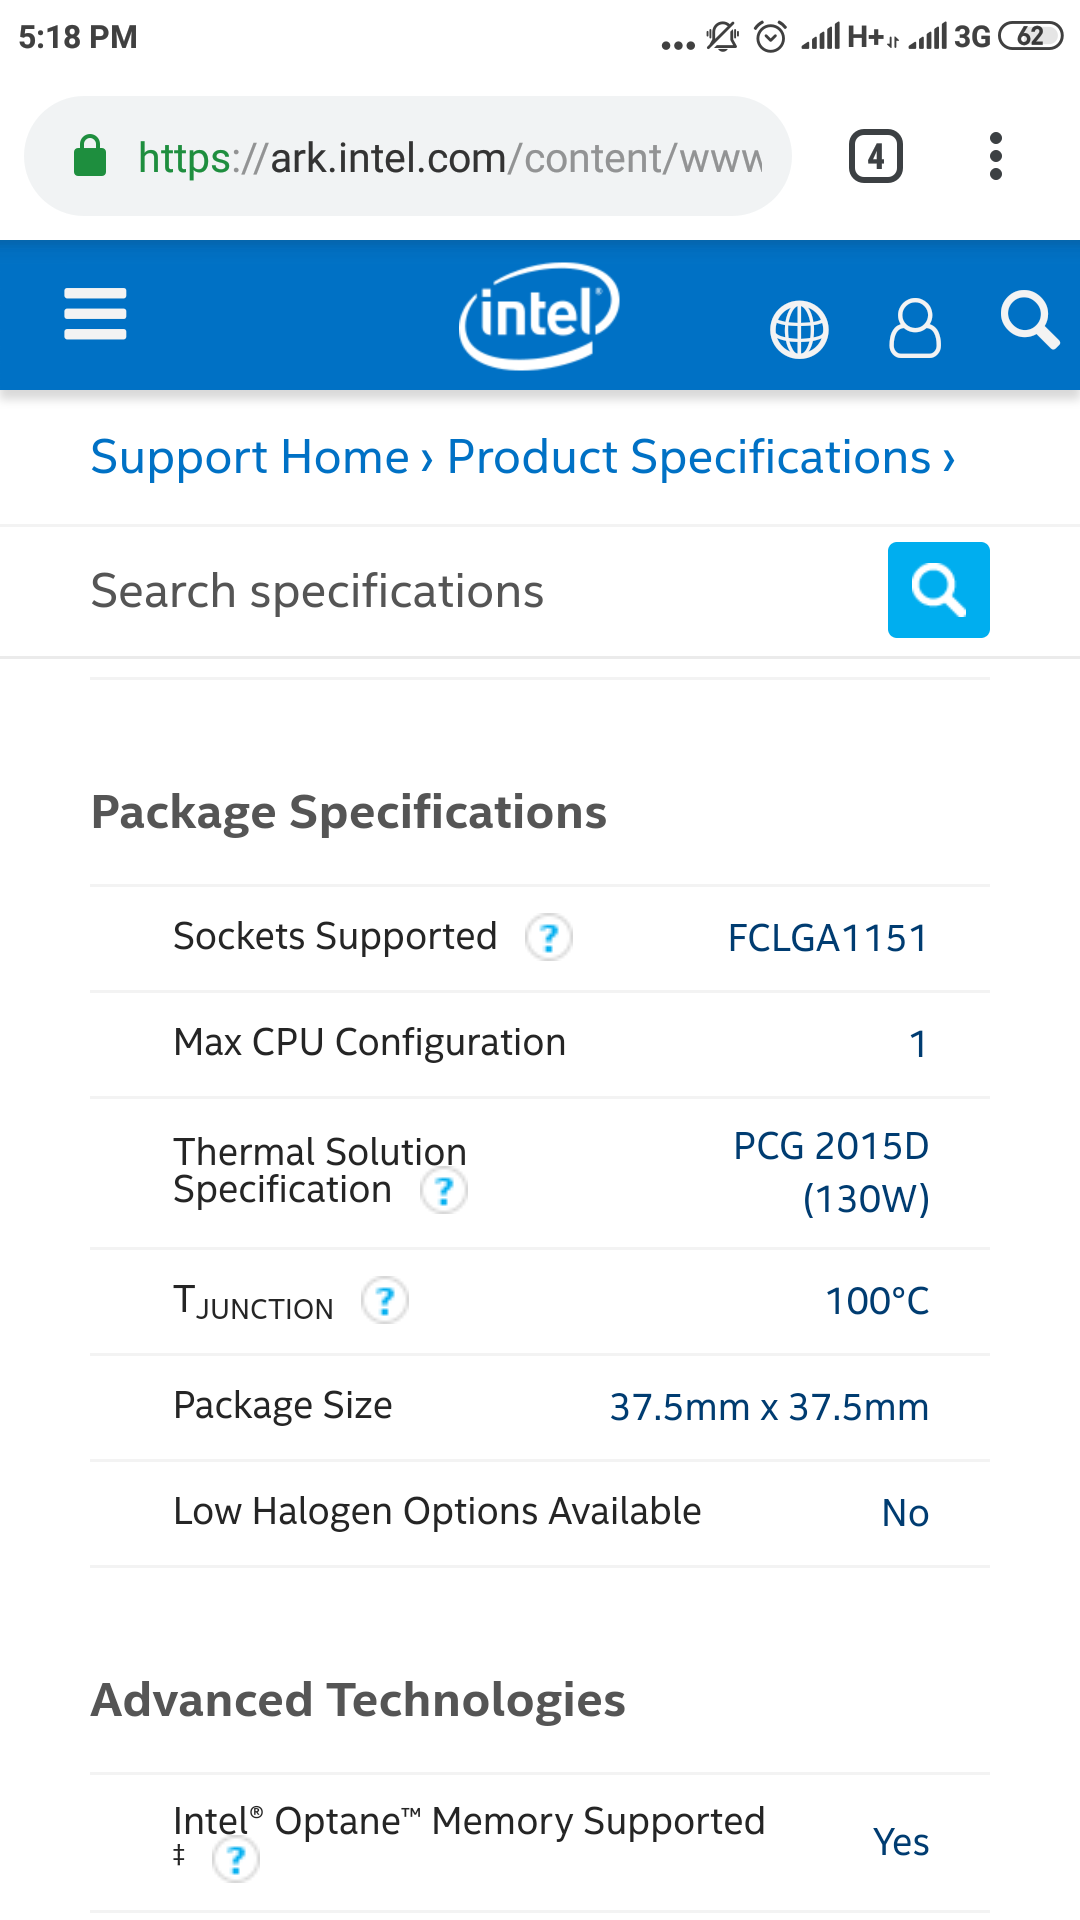The image size is (1080, 1920).
Task: Go to Support Home breadcrumb
Action: [250, 457]
